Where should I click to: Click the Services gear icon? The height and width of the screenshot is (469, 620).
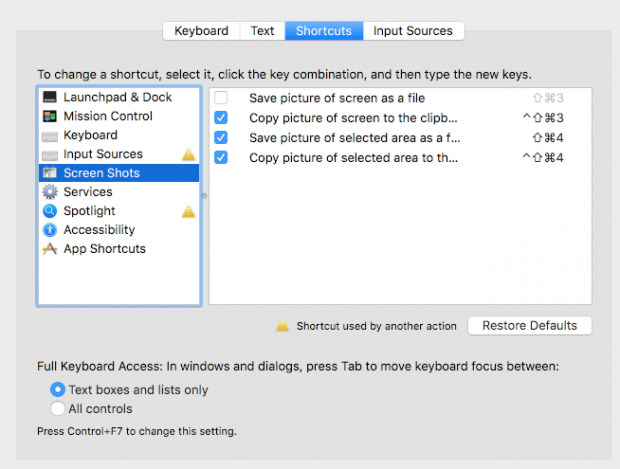[50, 192]
